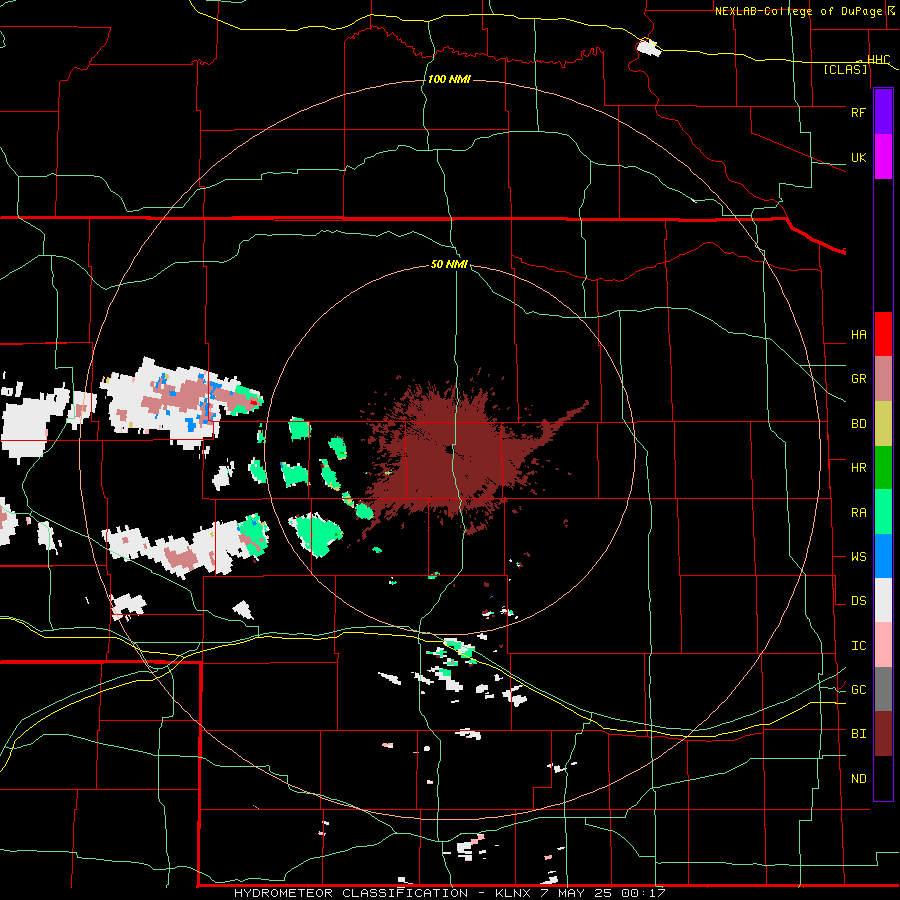Click the 'HA' legend label
Viewport: 900px width, 900px height.
tap(858, 334)
